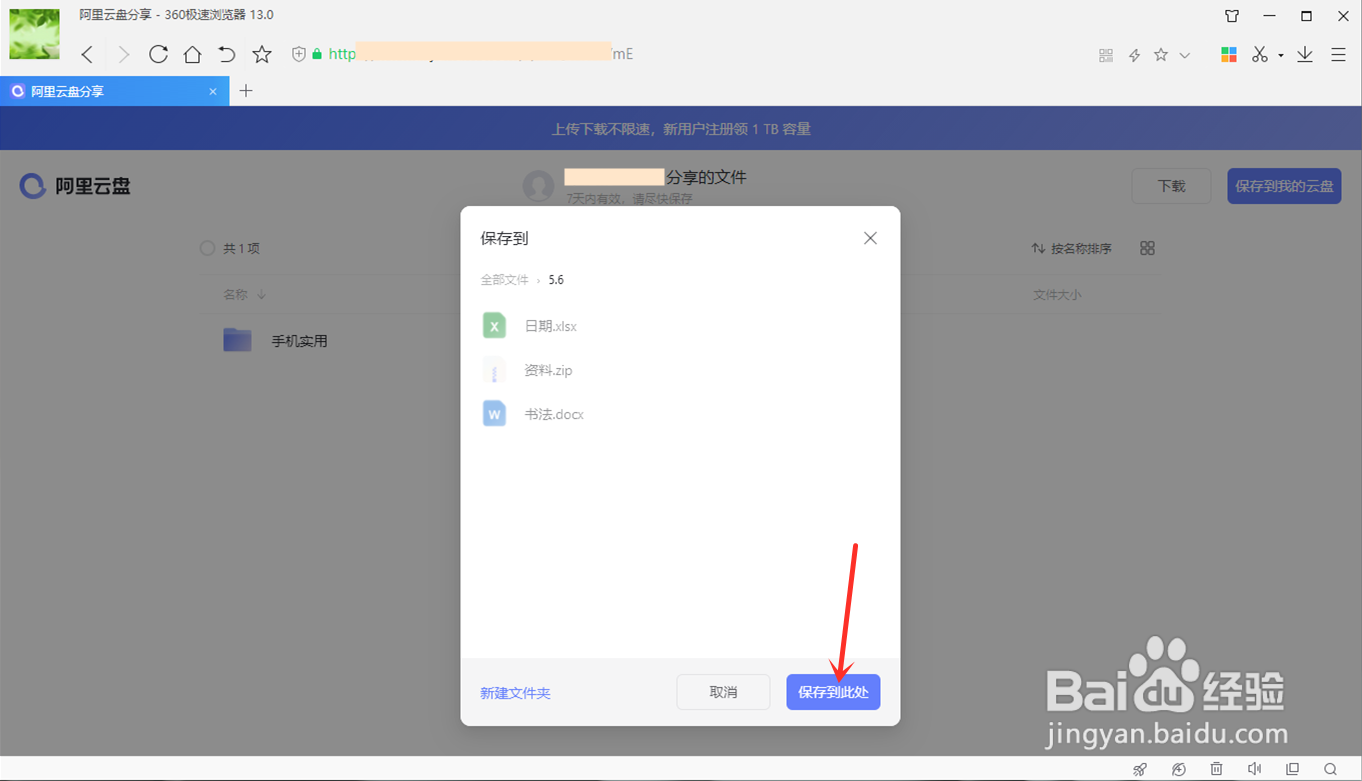Viewport: 1362px width, 781px height.
Task: Toggle the sound speaker icon in status bar
Action: click(x=1255, y=769)
